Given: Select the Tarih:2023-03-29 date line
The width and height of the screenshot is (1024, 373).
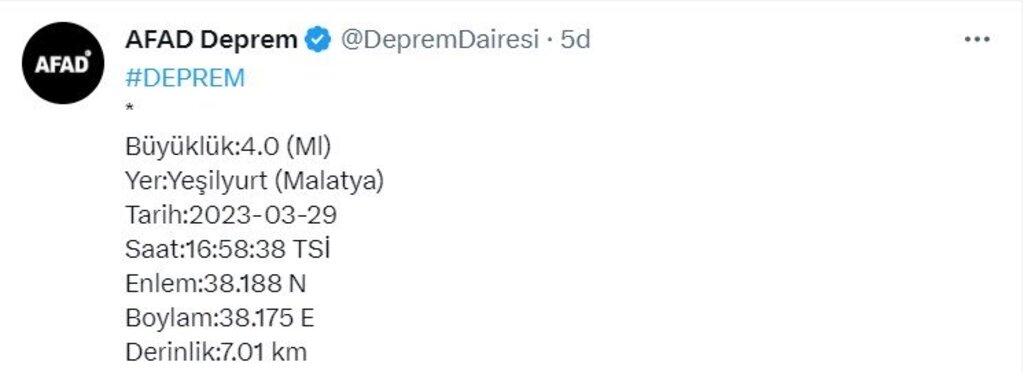Looking at the screenshot, I should [x=231, y=216].
